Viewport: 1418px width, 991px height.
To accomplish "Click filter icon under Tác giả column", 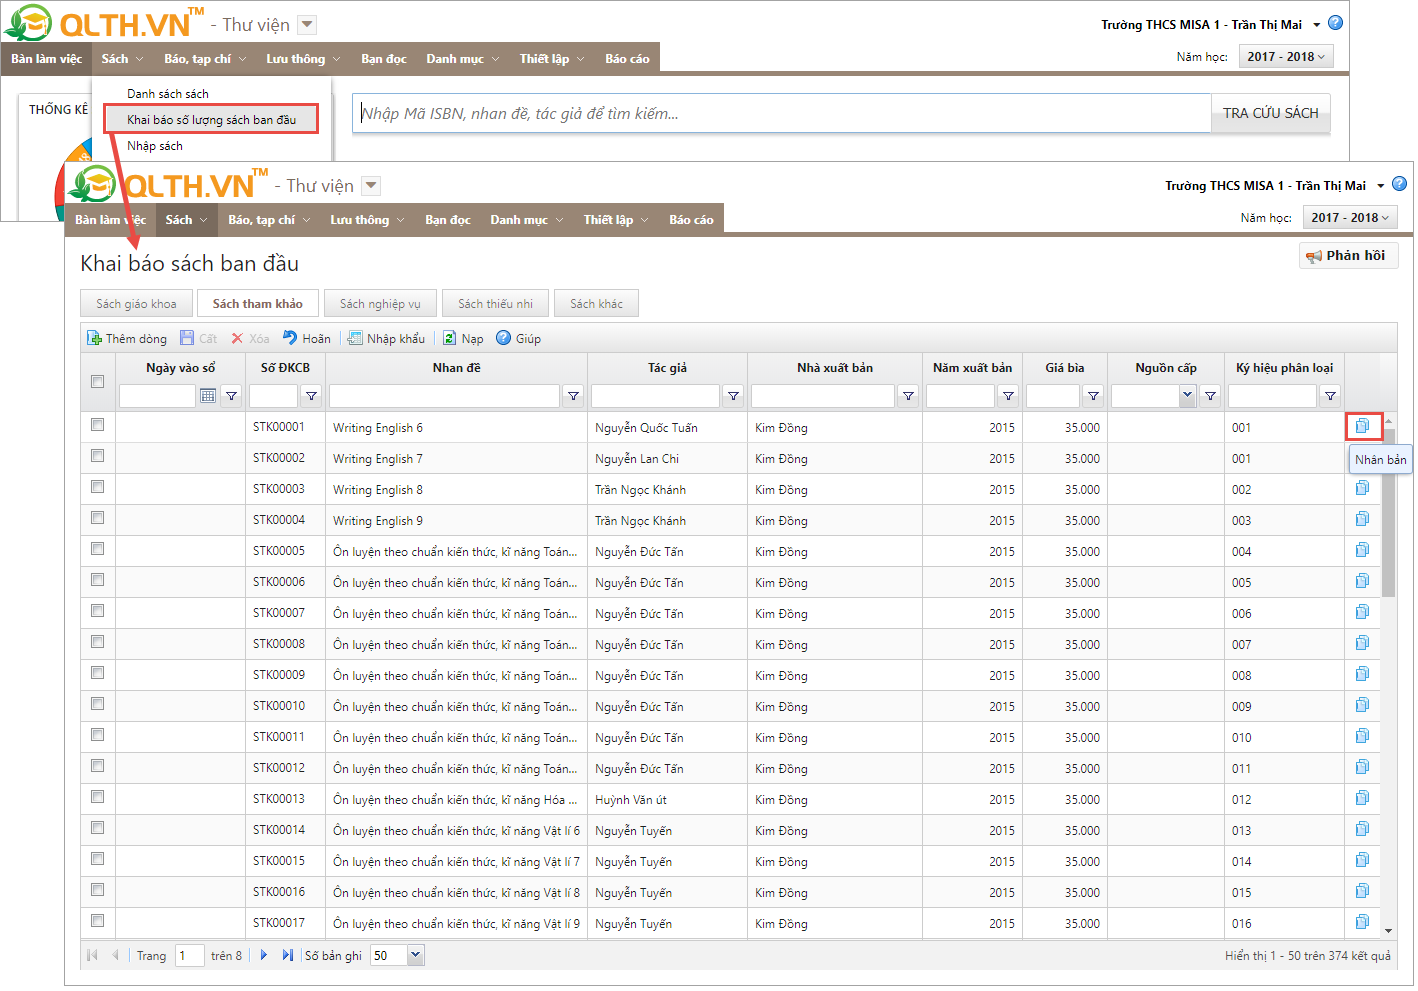I will [x=733, y=396].
